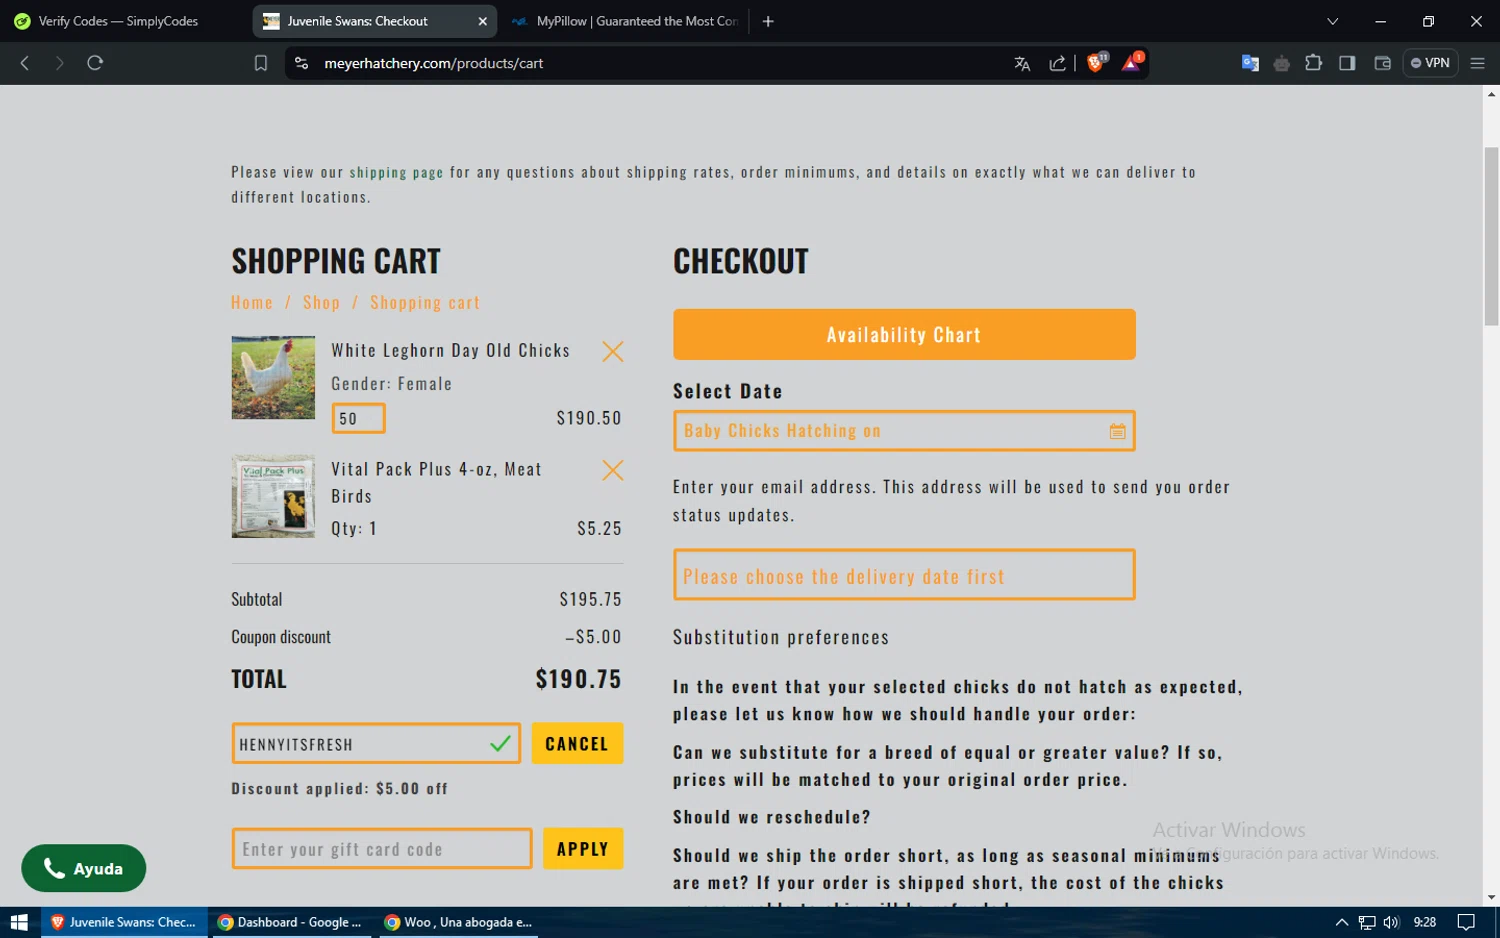Remove White Leghorn Day Old Chicks from cart

click(613, 351)
